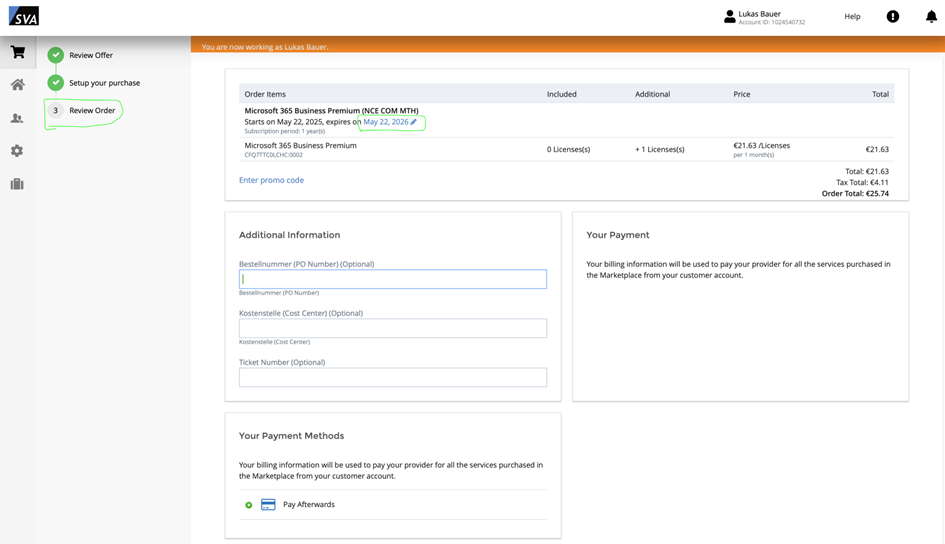Viewport: 945px width, 544px height.
Task: Select step 3 Review Order
Action: [x=91, y=110]
